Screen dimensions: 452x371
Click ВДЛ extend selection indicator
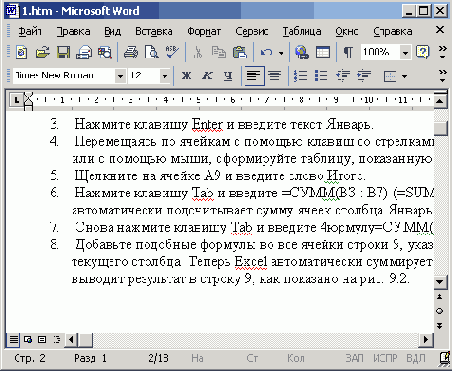(x=416, y=358)
